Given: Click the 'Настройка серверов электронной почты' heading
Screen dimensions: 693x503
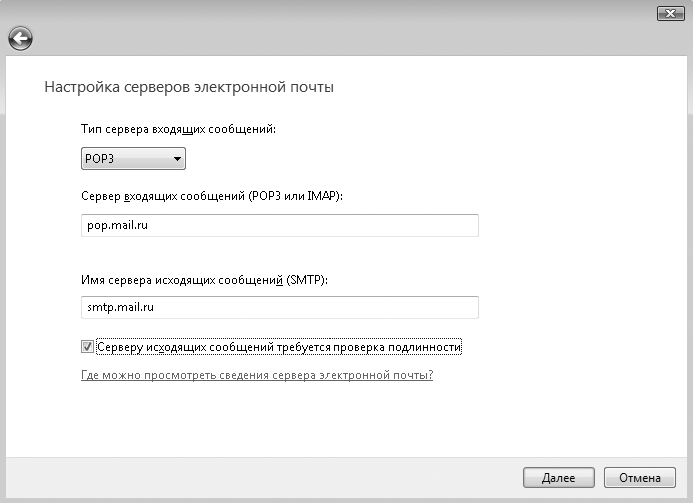Looking at the screenshot, I should coord(189,87).
